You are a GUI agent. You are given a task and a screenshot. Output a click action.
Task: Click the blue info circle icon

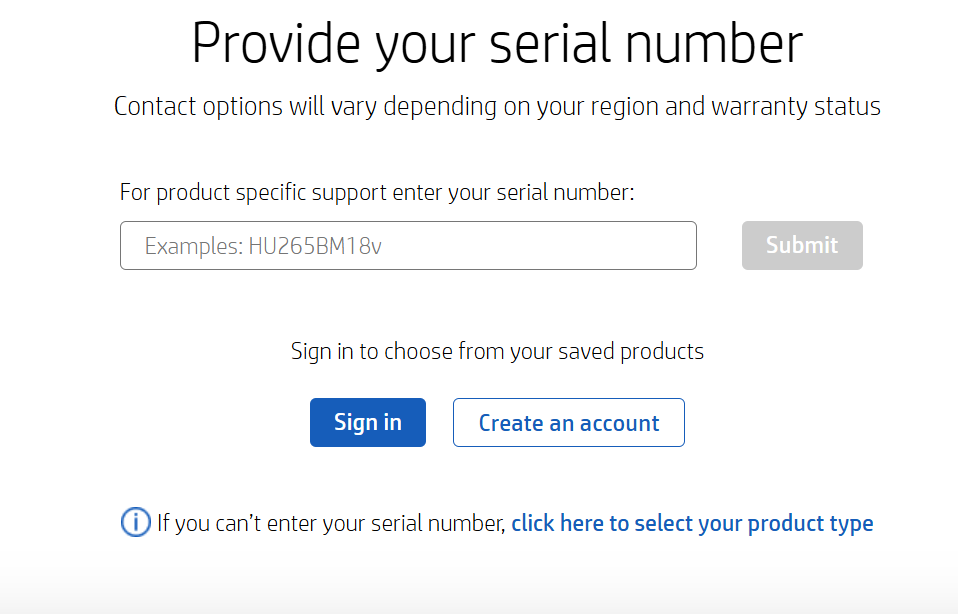[135, 522]
